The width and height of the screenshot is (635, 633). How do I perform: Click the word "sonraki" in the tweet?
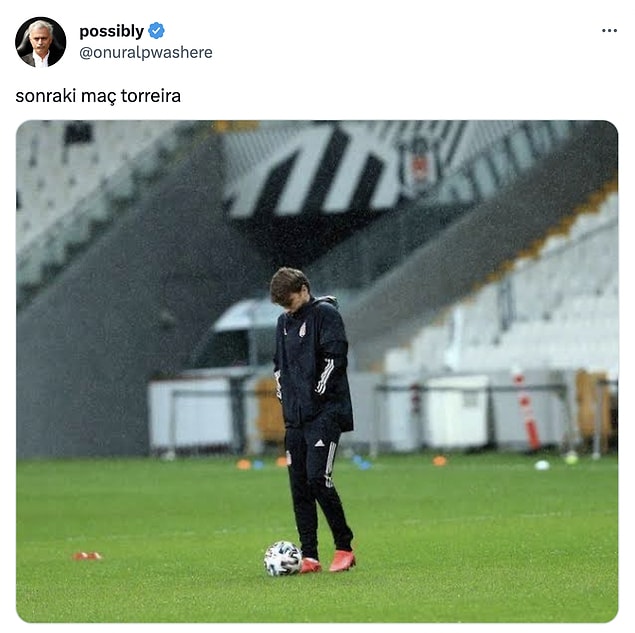[x=46, y=96]
